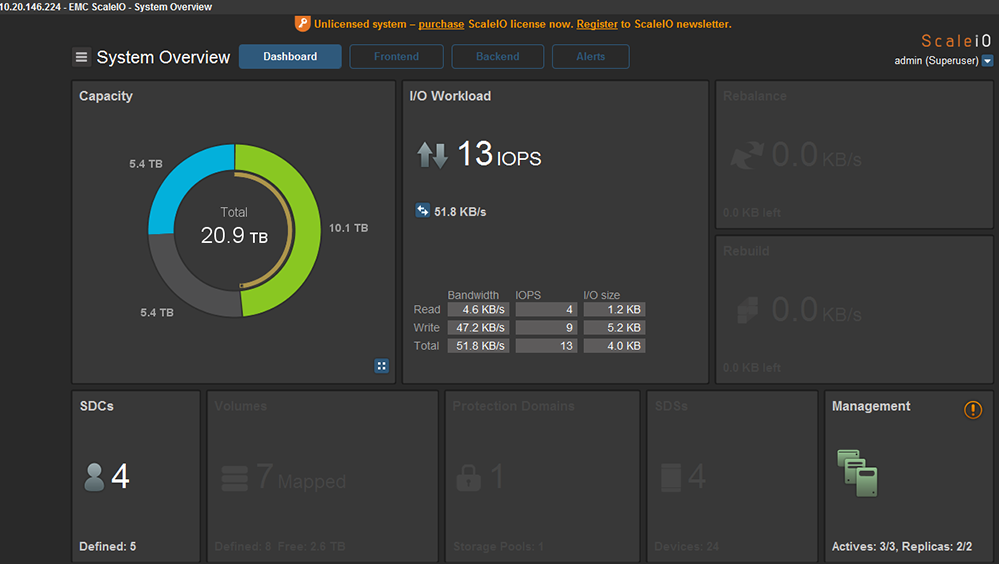
Task: Click the Total bandwidth 51.8 KB/s cell
Action: 478,346
